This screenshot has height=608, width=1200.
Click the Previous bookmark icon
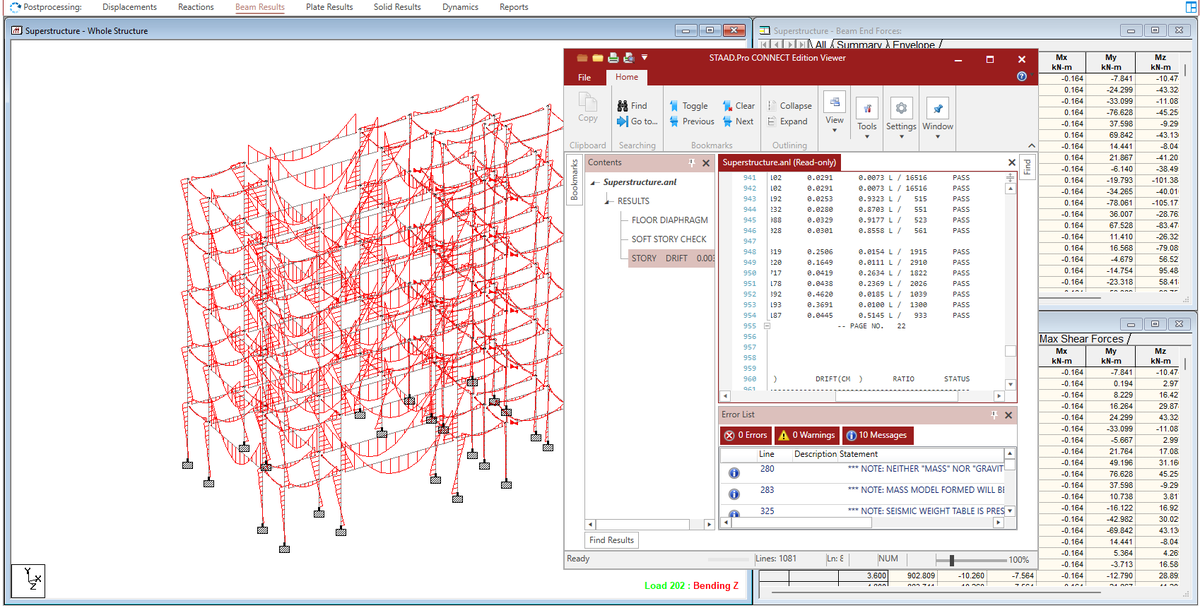692,122
